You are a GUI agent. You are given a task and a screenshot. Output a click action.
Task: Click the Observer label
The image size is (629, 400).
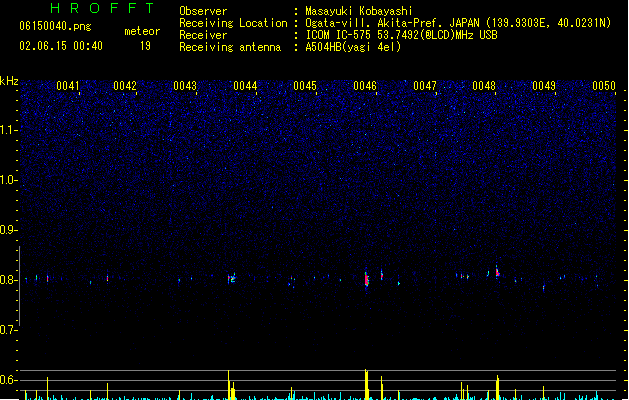click(x=203, y=11)
